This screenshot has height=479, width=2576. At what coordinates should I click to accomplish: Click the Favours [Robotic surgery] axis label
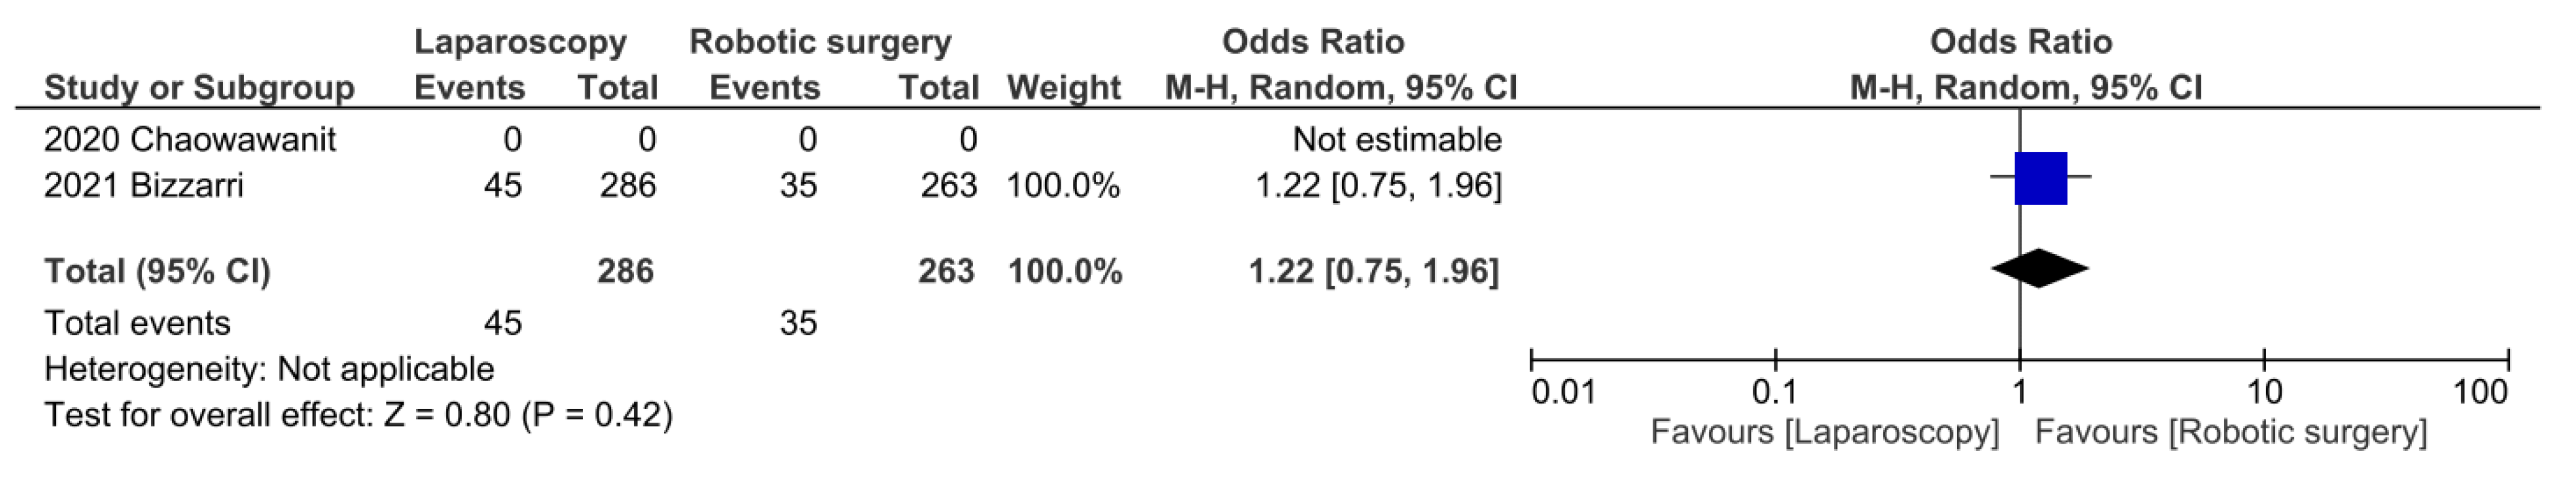pos(2230,432)
